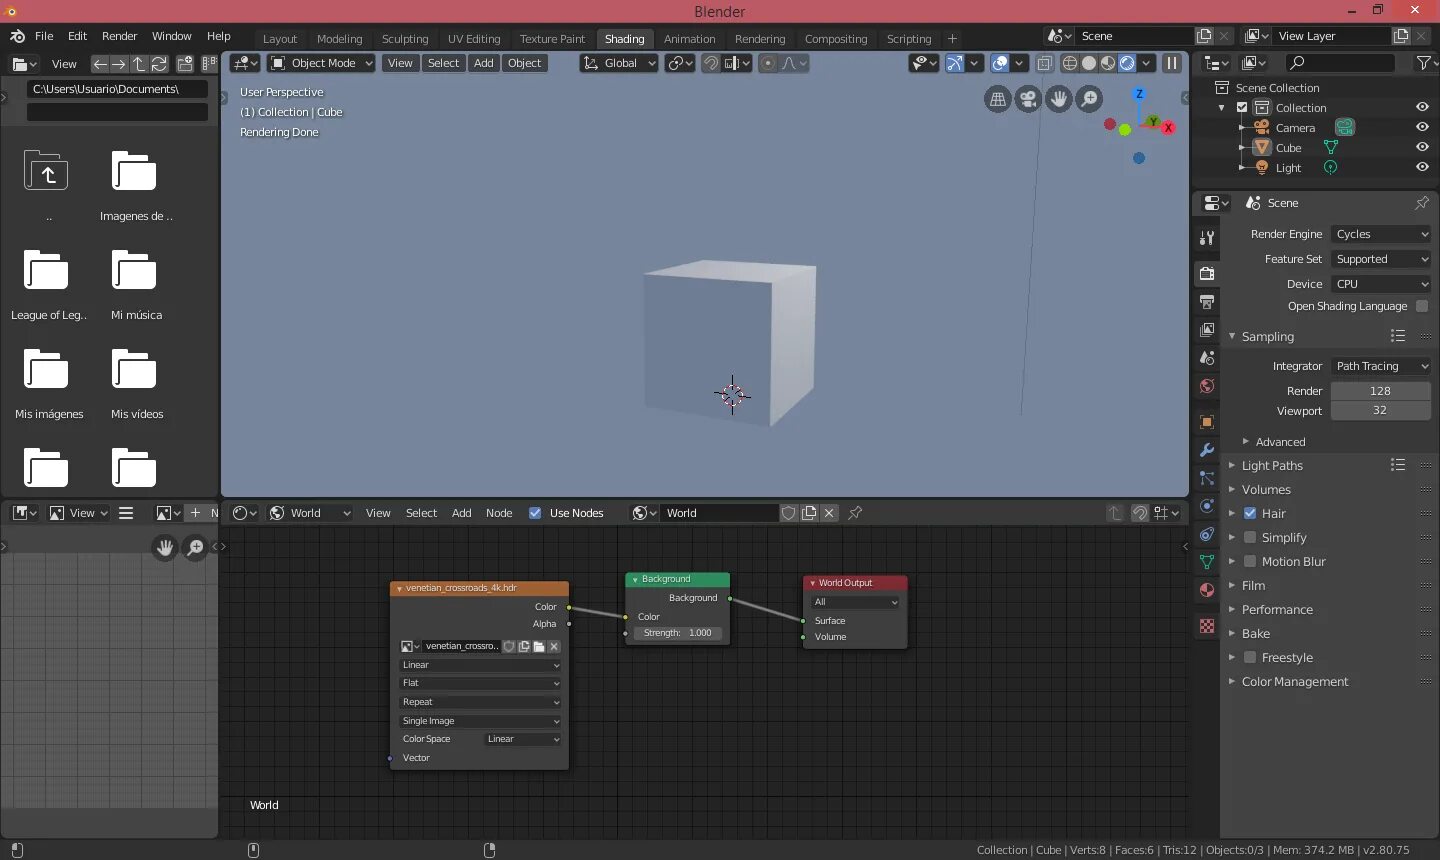
Task: Enable the Simplify checkbox
Action: 1250,537
